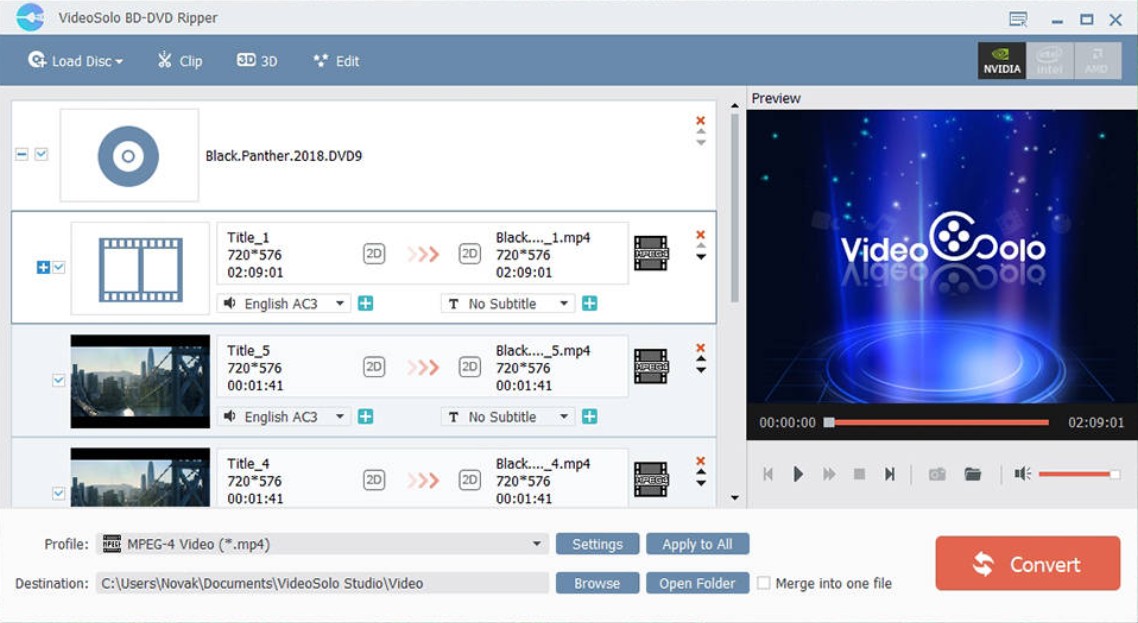Remove Title_5 with its red X icon
The height and width of the screenshot is (623, 1138).
click(700, 348)
